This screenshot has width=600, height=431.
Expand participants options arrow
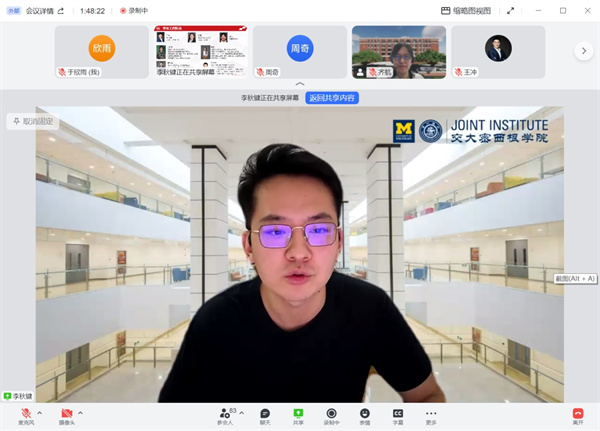[242, 412]
